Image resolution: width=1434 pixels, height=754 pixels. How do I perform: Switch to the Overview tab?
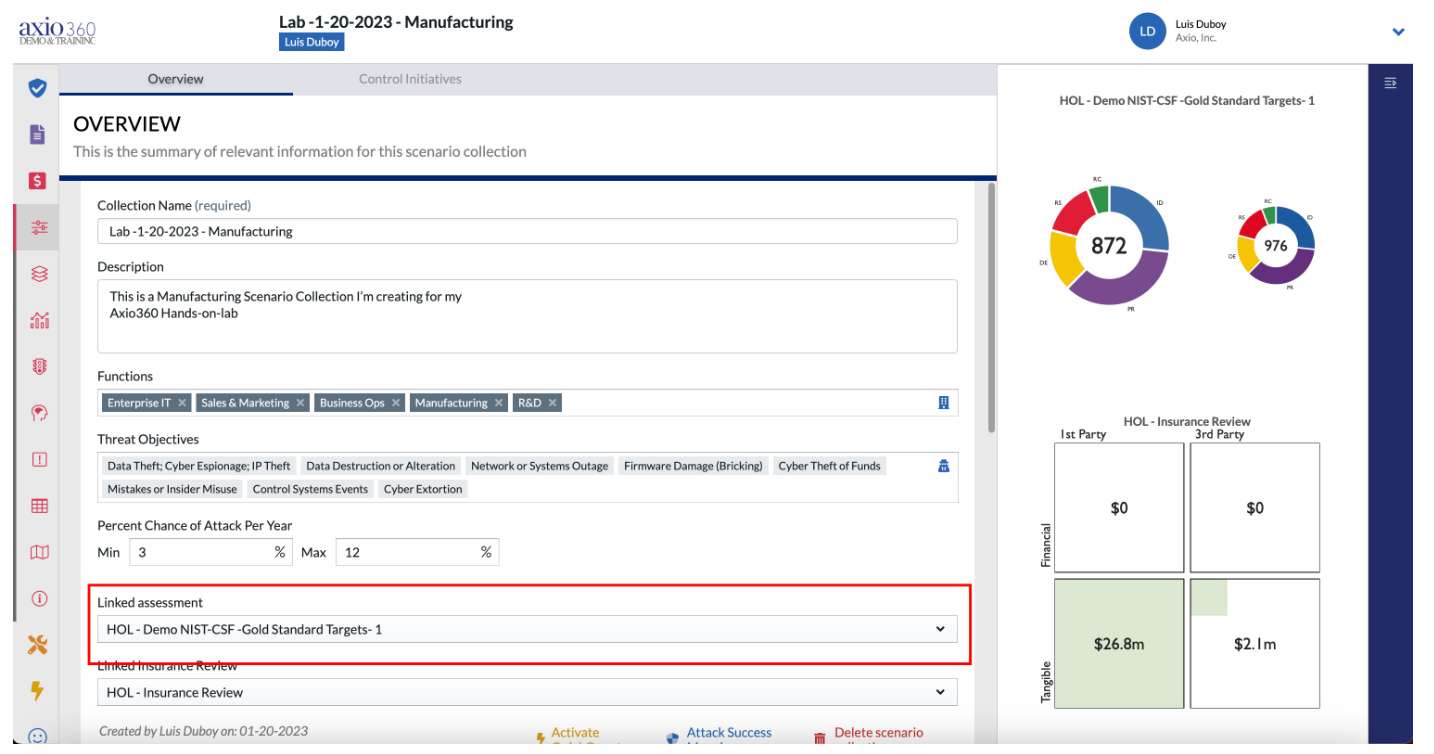(176, 79)
